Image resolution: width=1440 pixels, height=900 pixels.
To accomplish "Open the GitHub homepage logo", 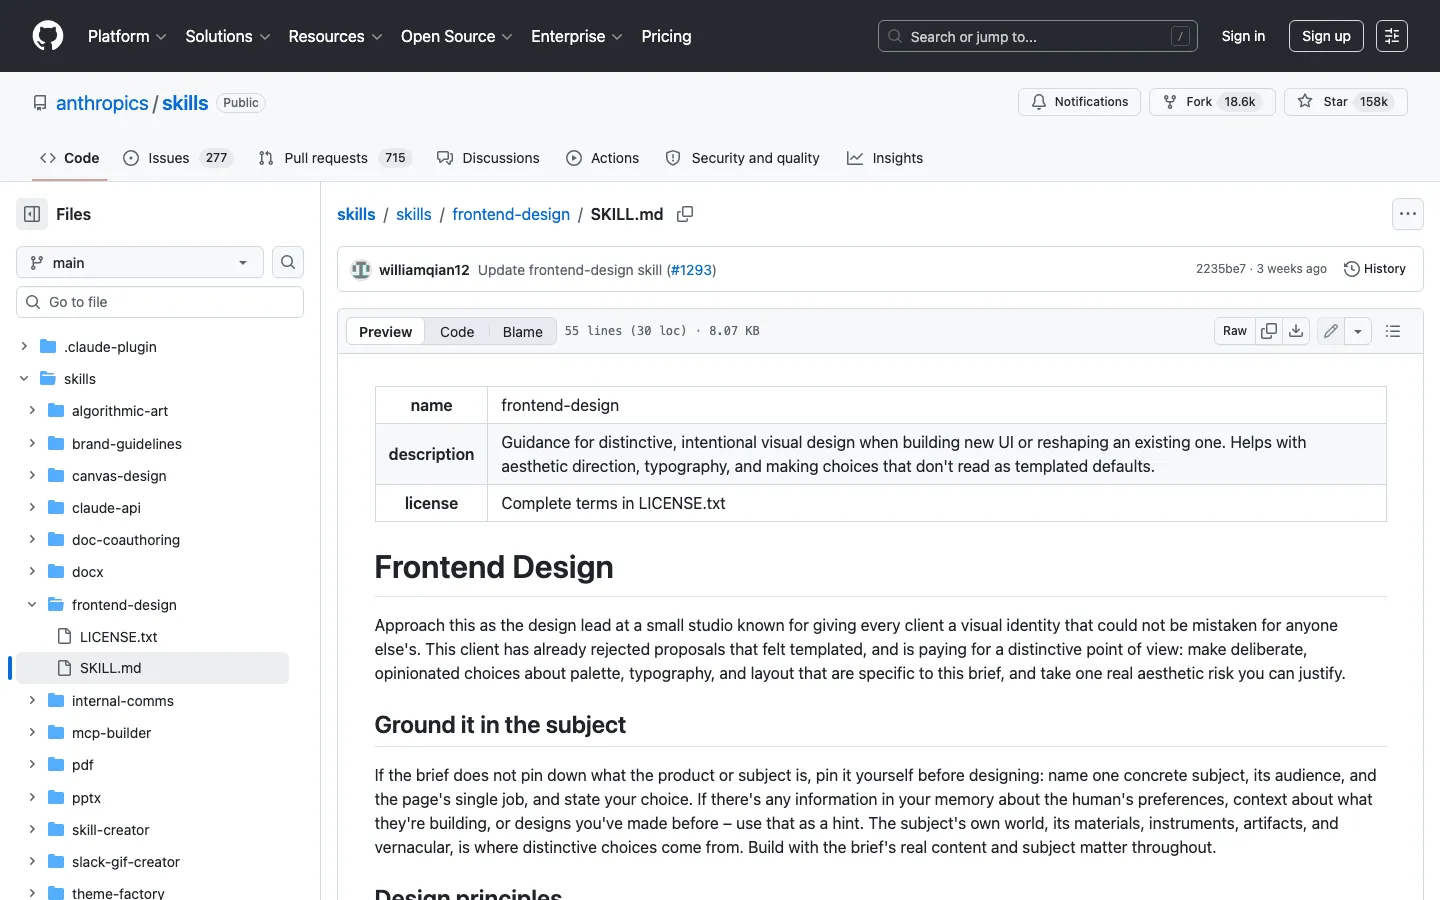I will [x=48, y=36].
